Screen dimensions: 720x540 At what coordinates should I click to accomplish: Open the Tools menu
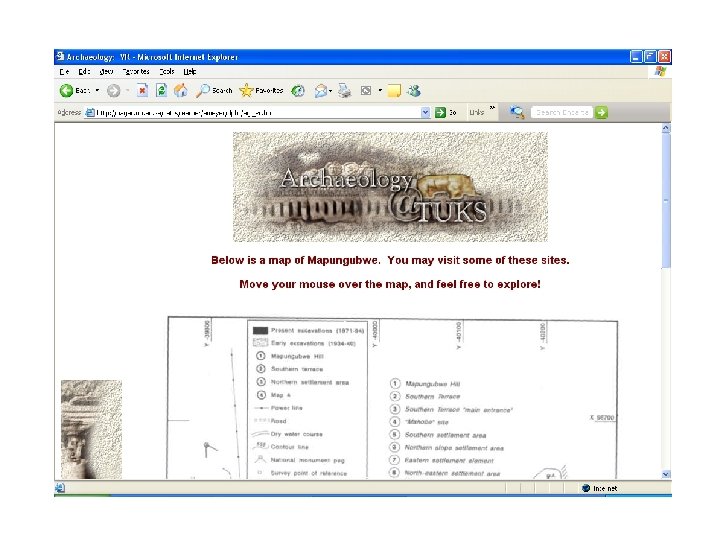(x=167, y=72)
